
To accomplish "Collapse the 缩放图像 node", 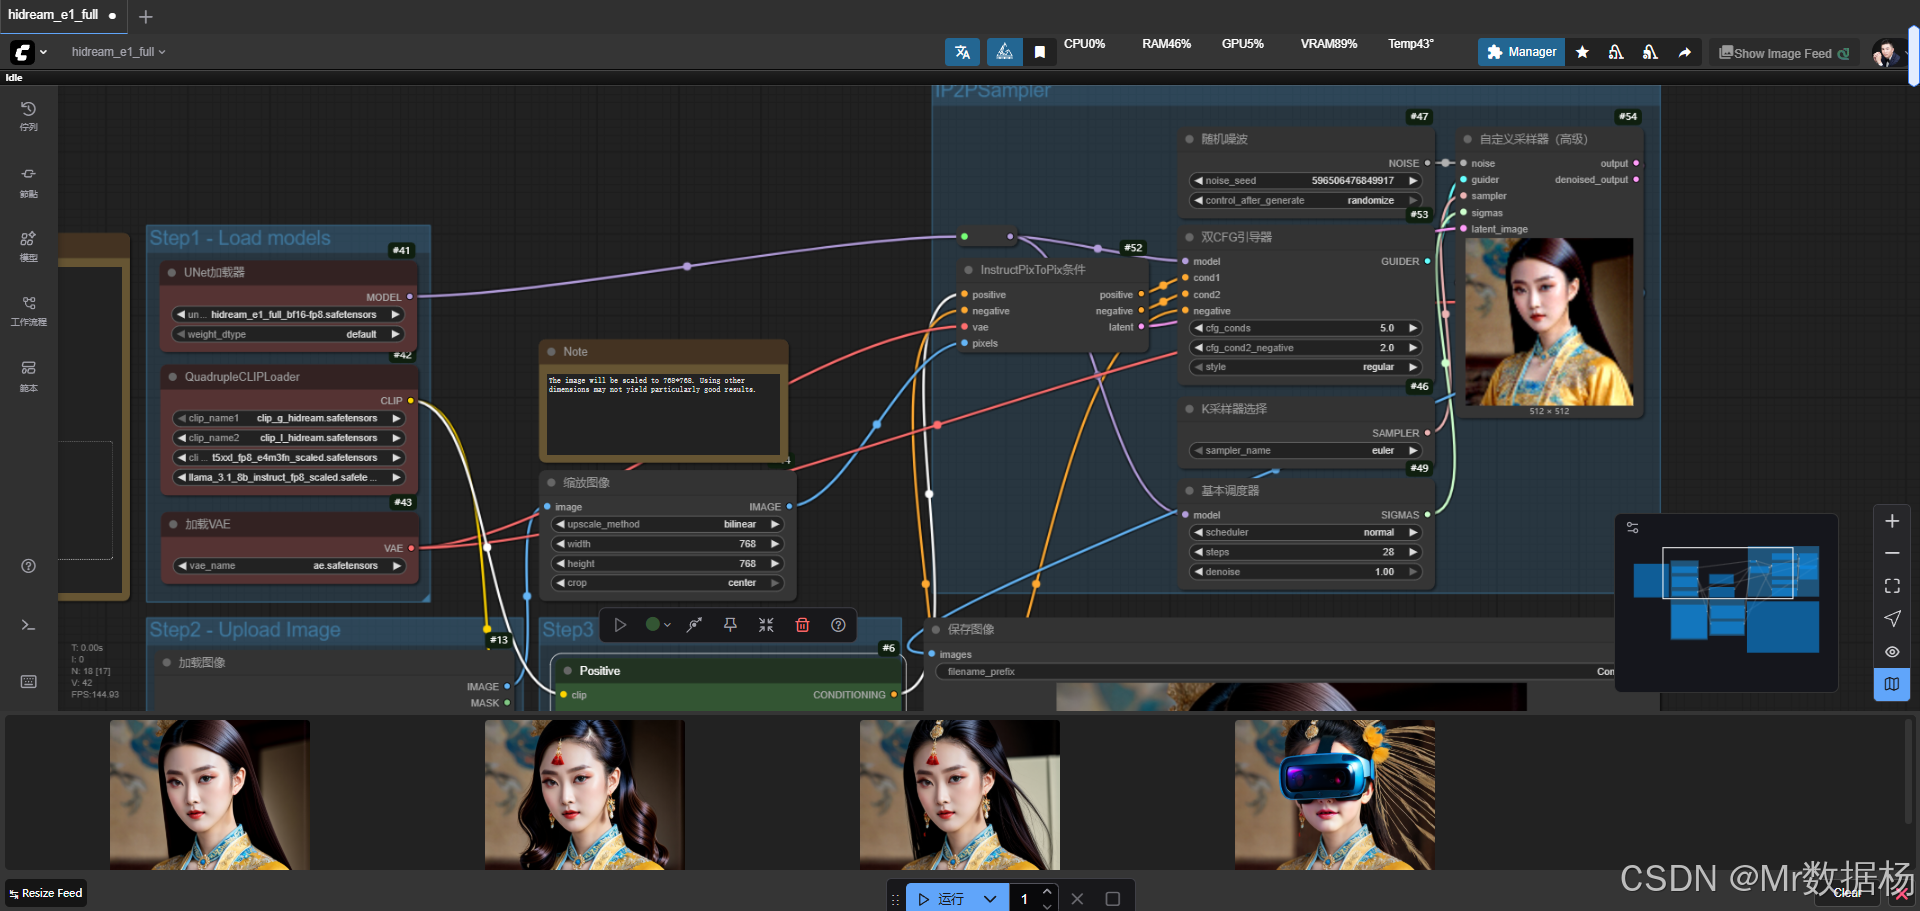I will coord(551,483).
